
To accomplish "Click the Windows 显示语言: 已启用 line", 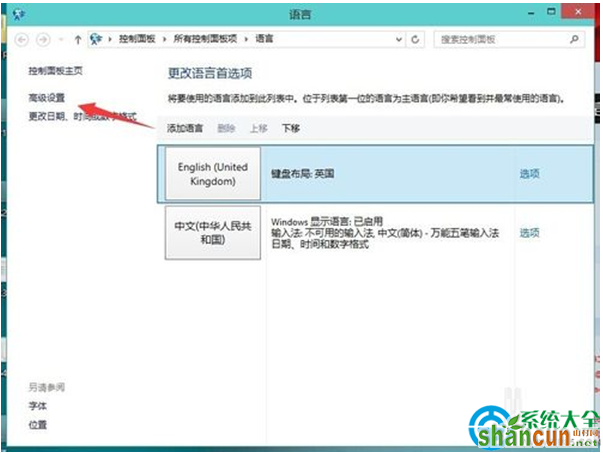I will pos(327,222).
